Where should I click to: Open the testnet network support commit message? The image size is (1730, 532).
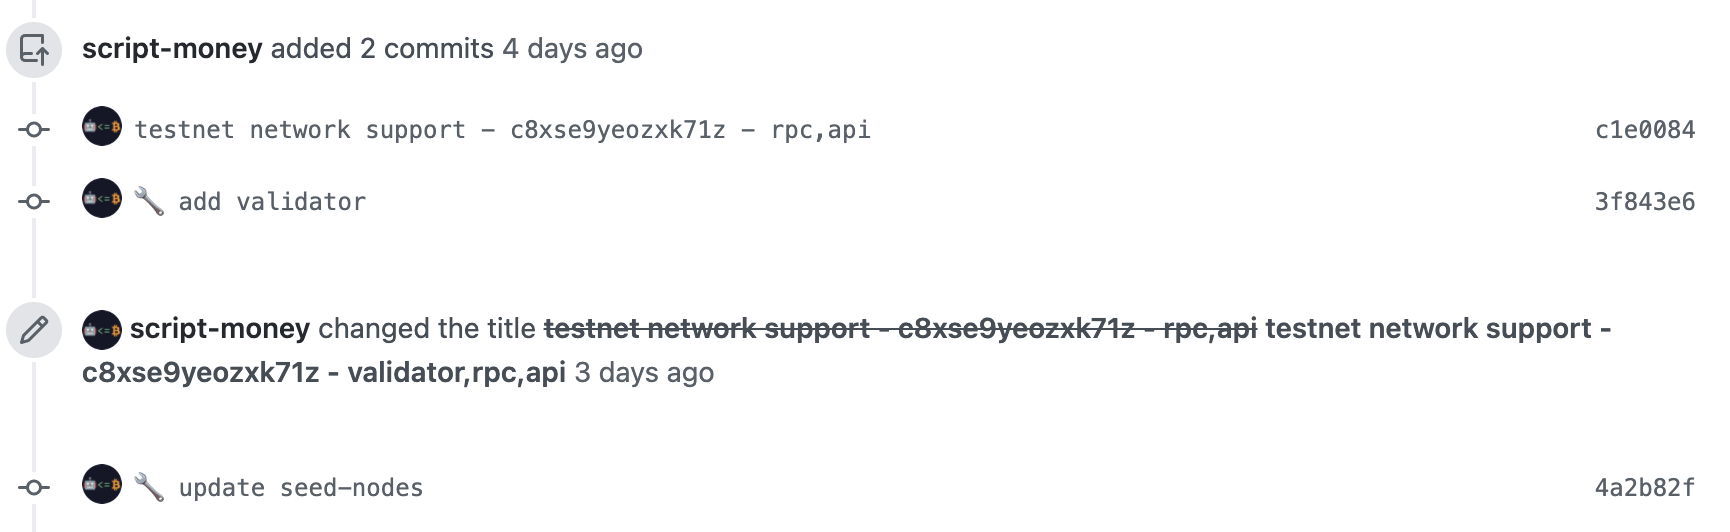pos(502,130)
